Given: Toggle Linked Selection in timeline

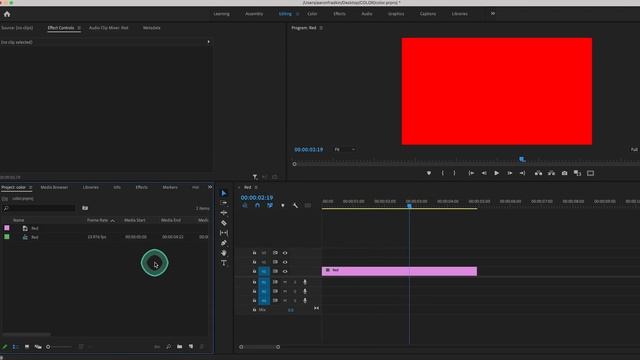Looking at the screenshot, I should (x=270, y=205).
